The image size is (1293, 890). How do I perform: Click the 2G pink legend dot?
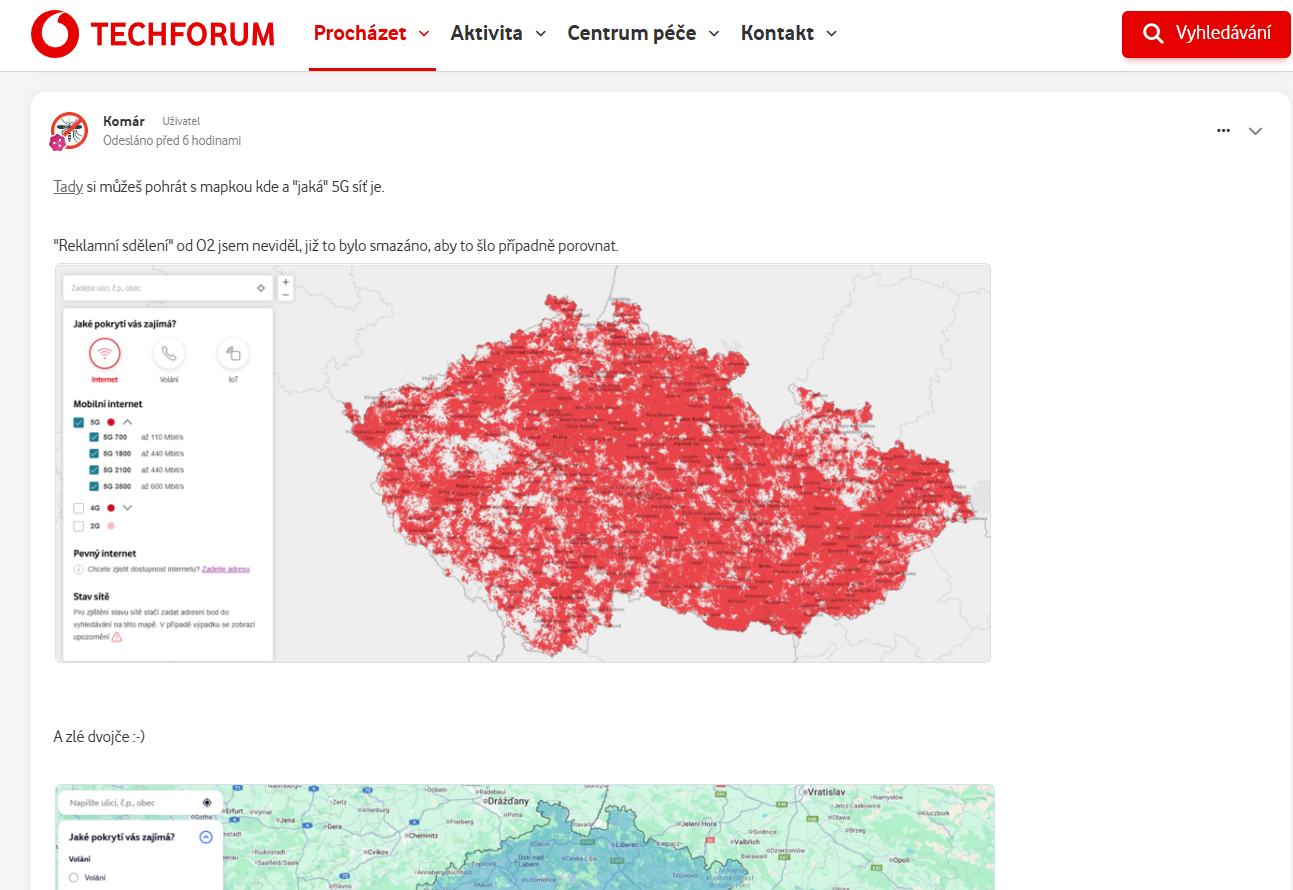[x=111, y=526]
